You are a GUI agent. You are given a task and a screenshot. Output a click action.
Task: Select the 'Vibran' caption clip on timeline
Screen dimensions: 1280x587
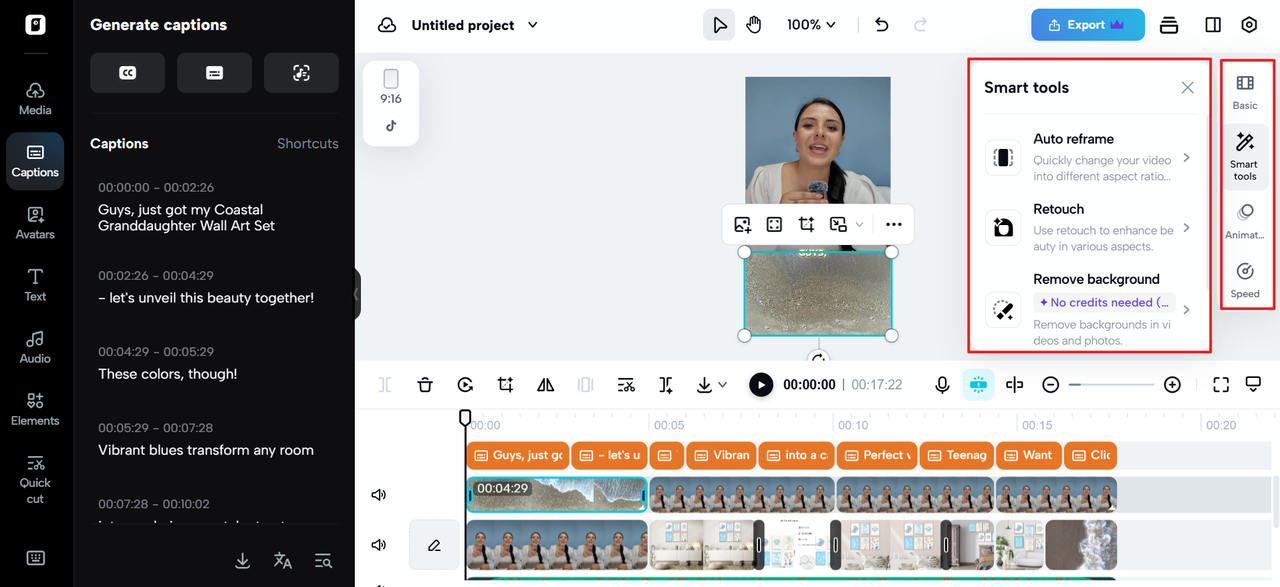click(x=721, y=455)
